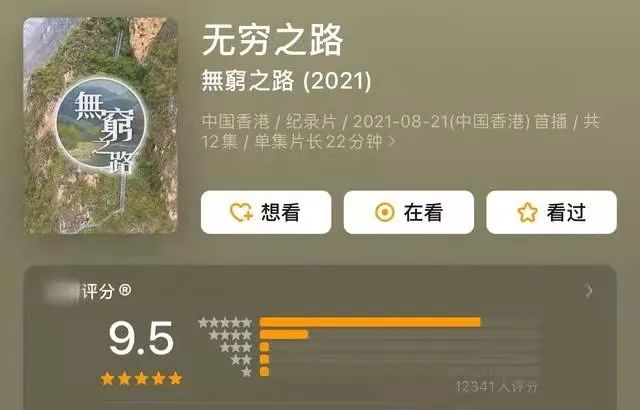Mark the show as 看过
The image size is (640, 410).
point(551,212)
